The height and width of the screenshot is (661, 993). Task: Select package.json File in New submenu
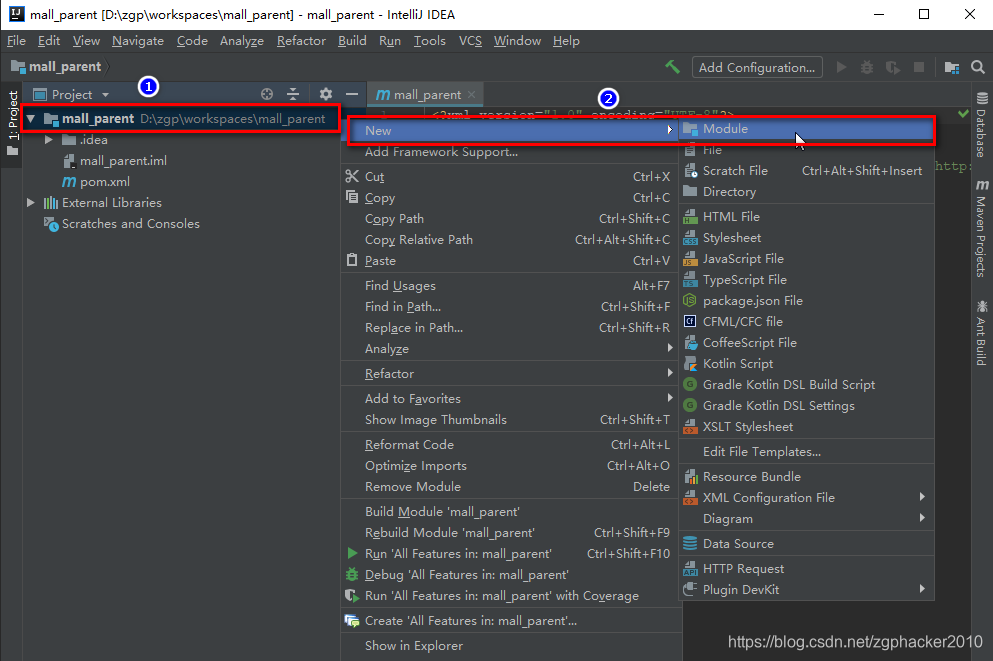806,301
